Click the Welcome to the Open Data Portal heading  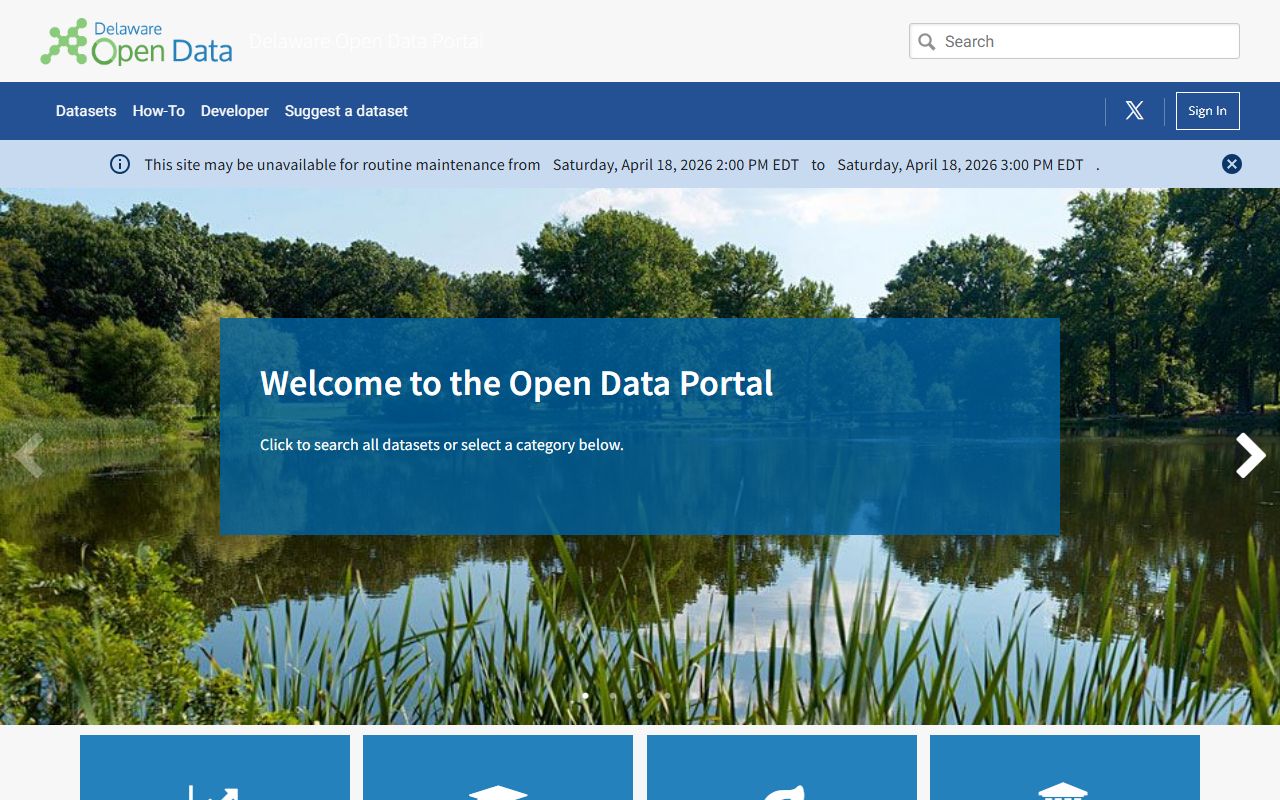[x=517, y=383]
